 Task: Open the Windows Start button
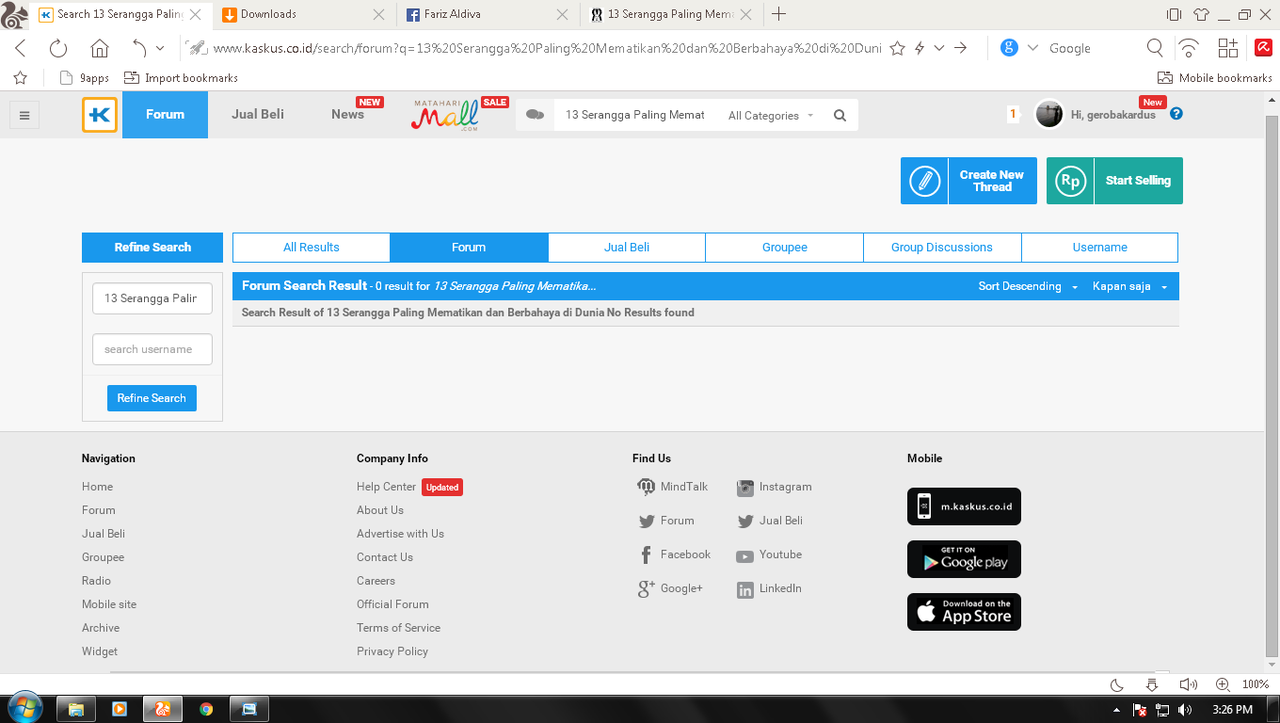[25, 708]
